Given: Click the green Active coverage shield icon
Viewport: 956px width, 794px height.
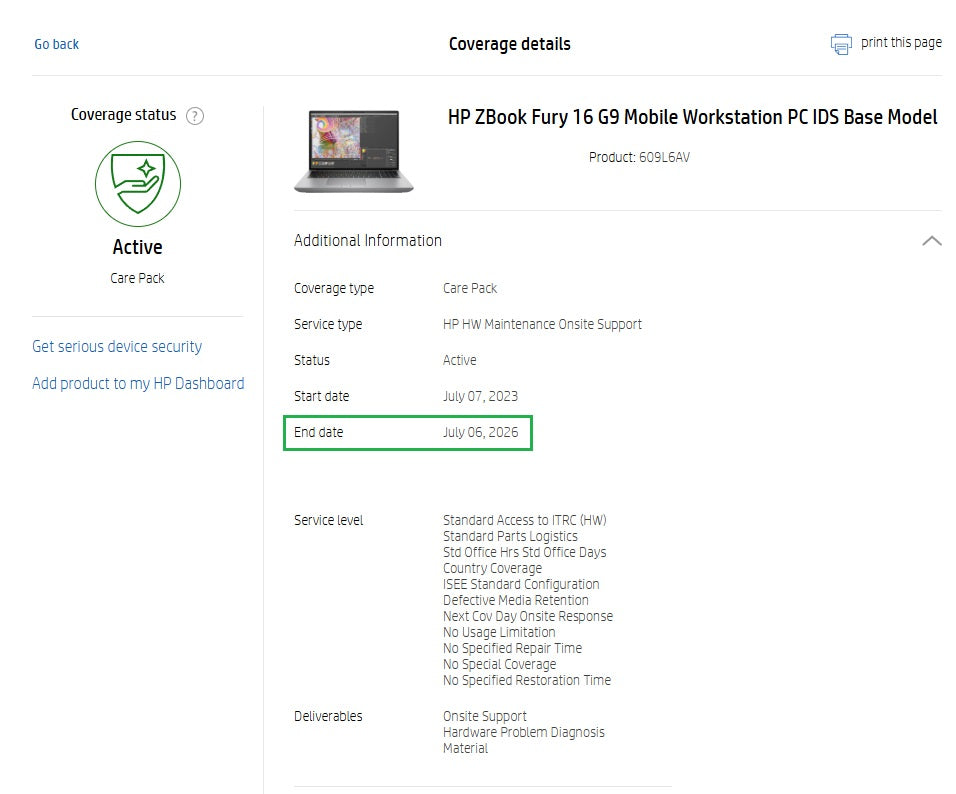Looking at the screenshot, I should (137, 184).
